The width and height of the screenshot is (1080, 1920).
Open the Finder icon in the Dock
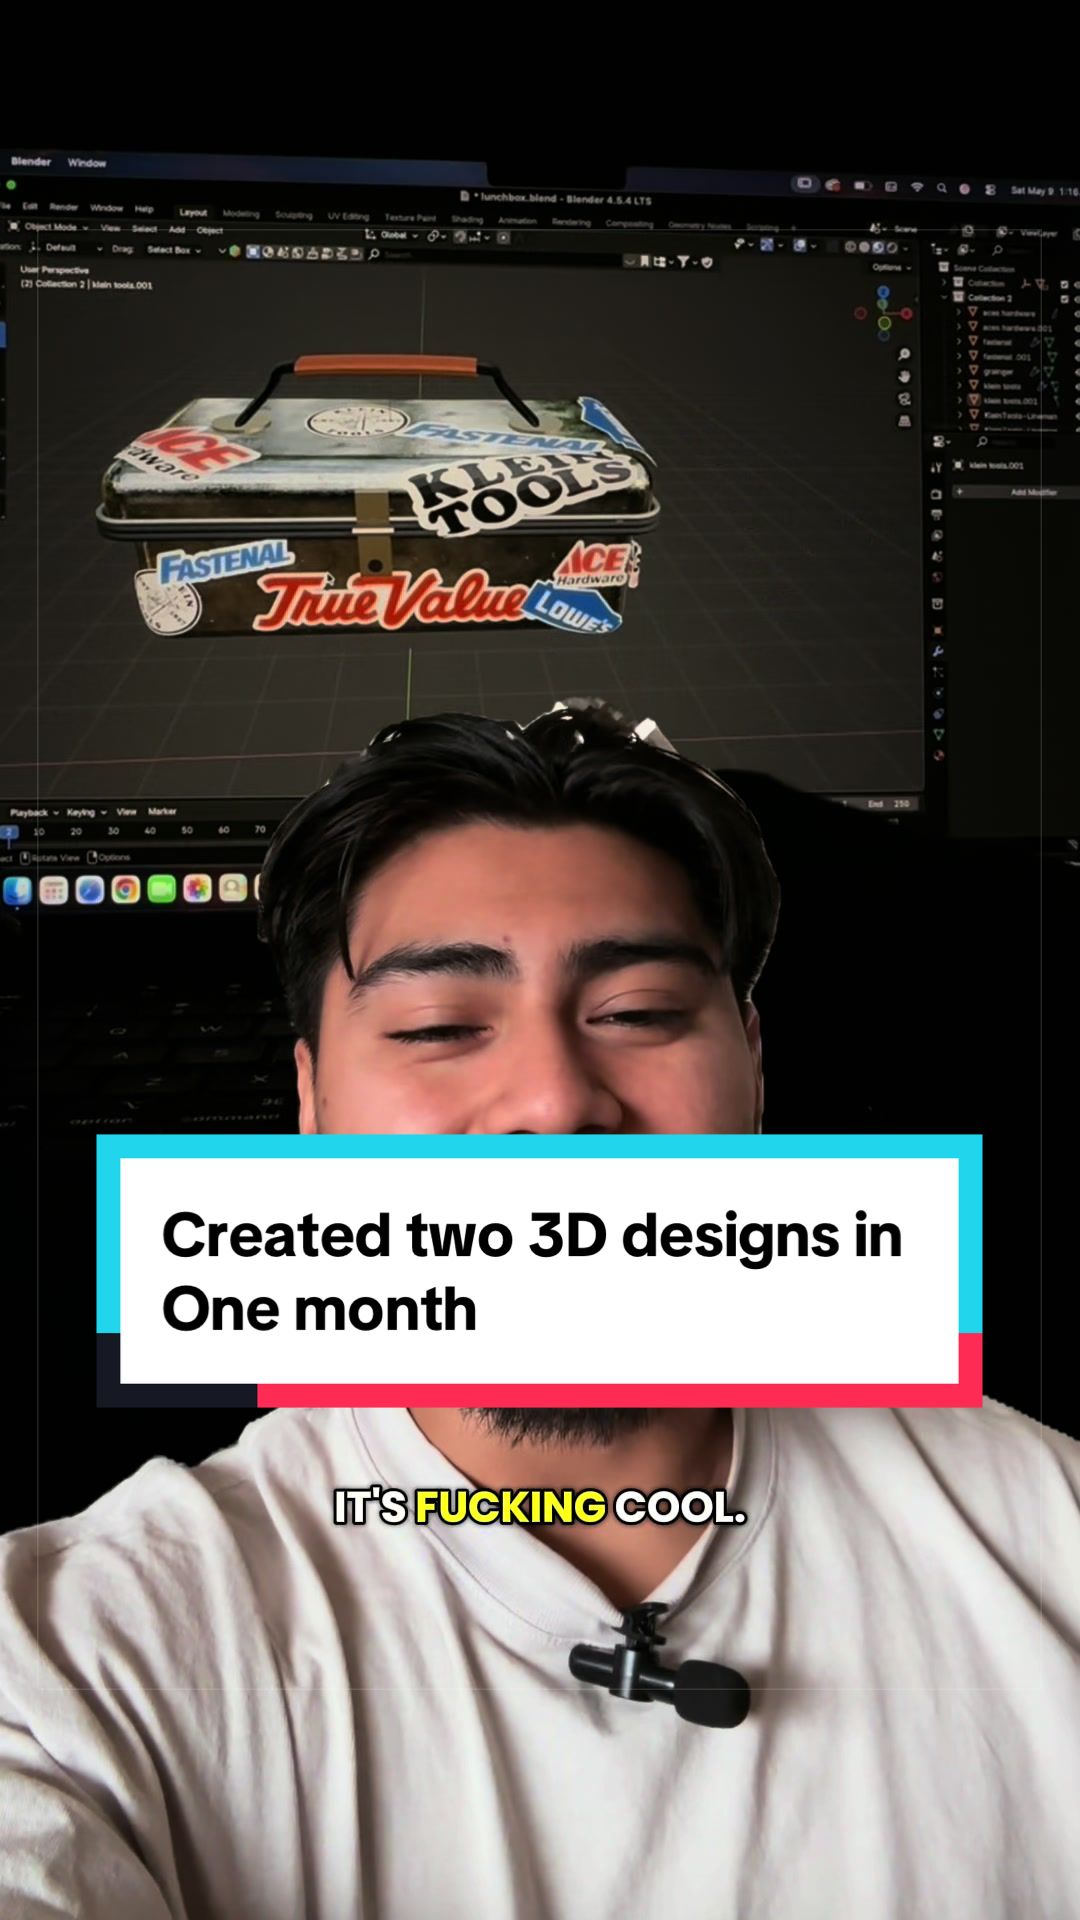17,890
